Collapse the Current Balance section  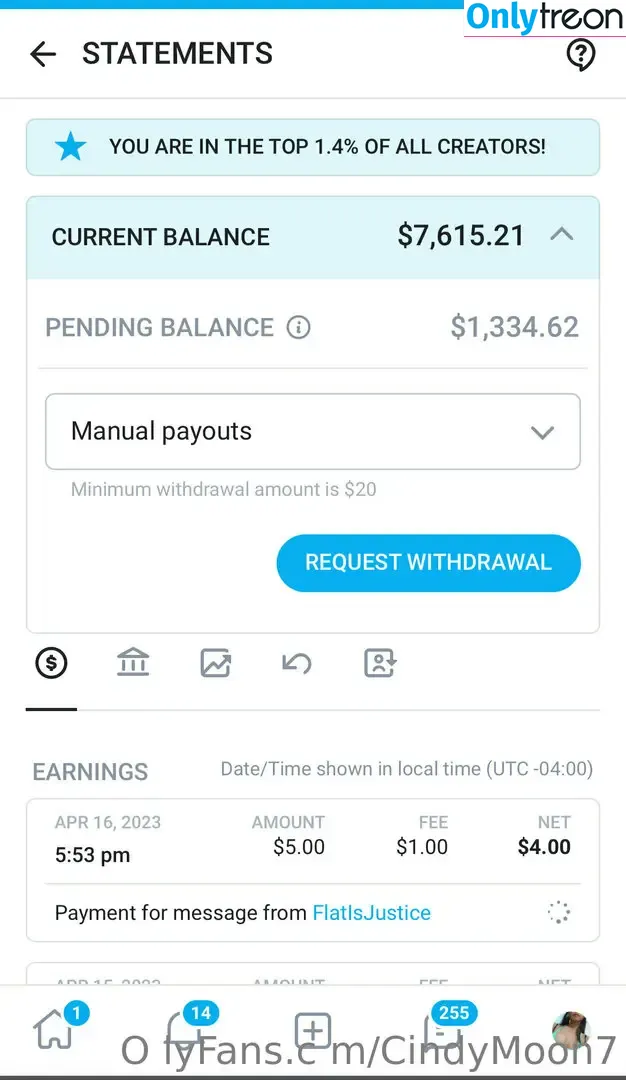pos(562,235)
